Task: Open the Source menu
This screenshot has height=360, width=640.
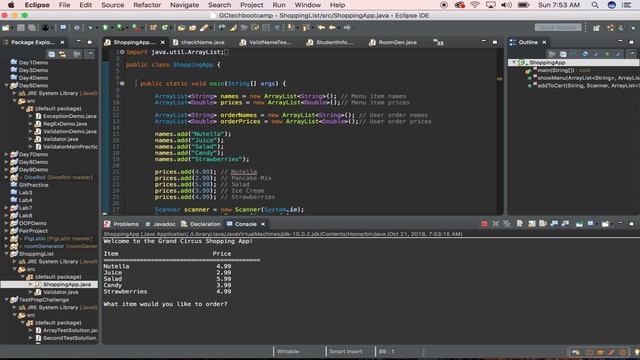Action: (x=112, y=5)
